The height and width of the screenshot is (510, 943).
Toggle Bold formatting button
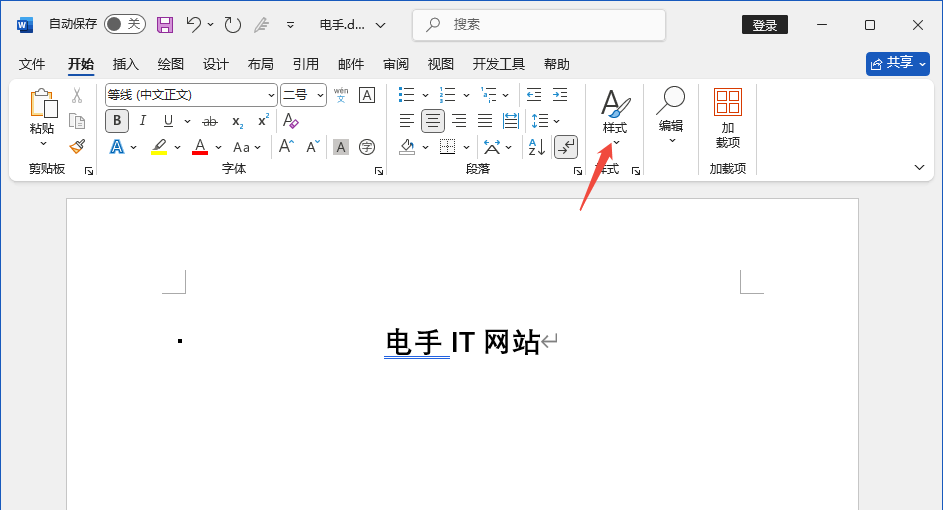117,121
